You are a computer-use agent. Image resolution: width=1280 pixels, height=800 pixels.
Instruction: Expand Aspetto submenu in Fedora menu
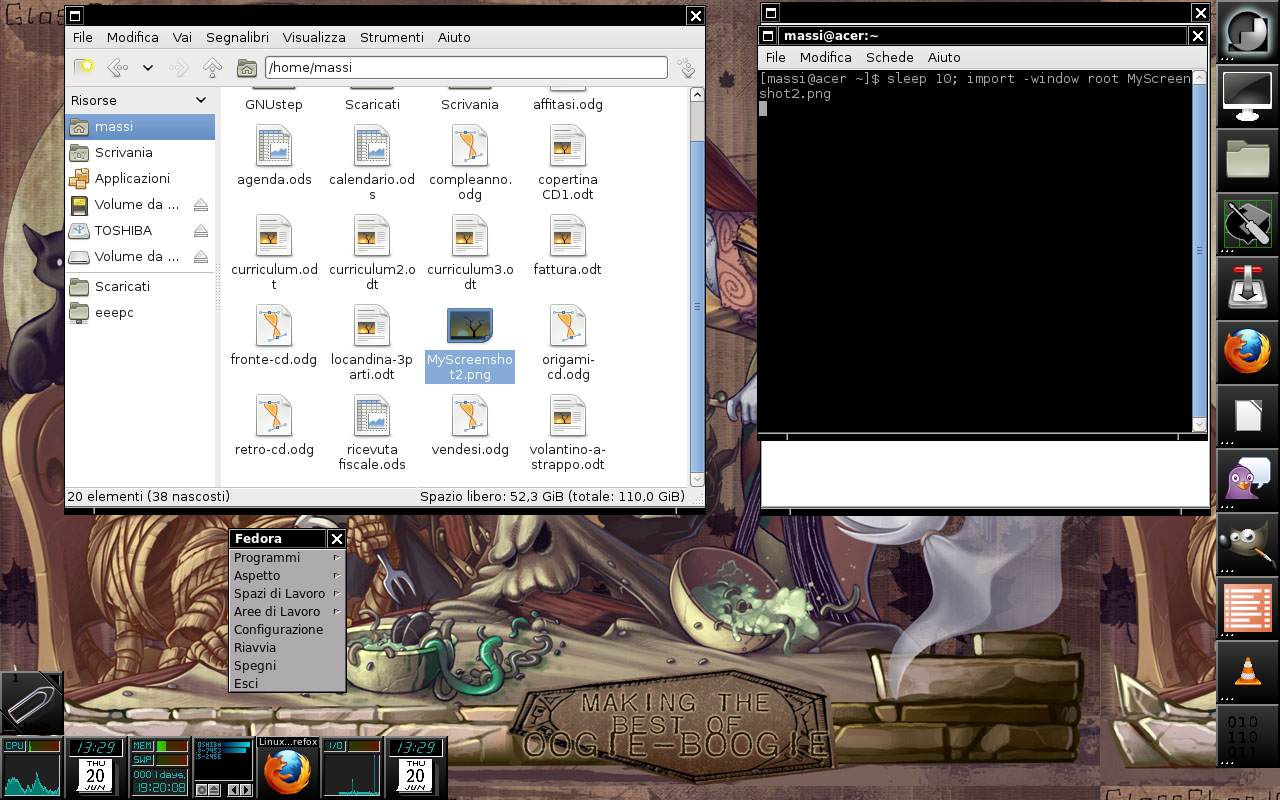point(288,576)
